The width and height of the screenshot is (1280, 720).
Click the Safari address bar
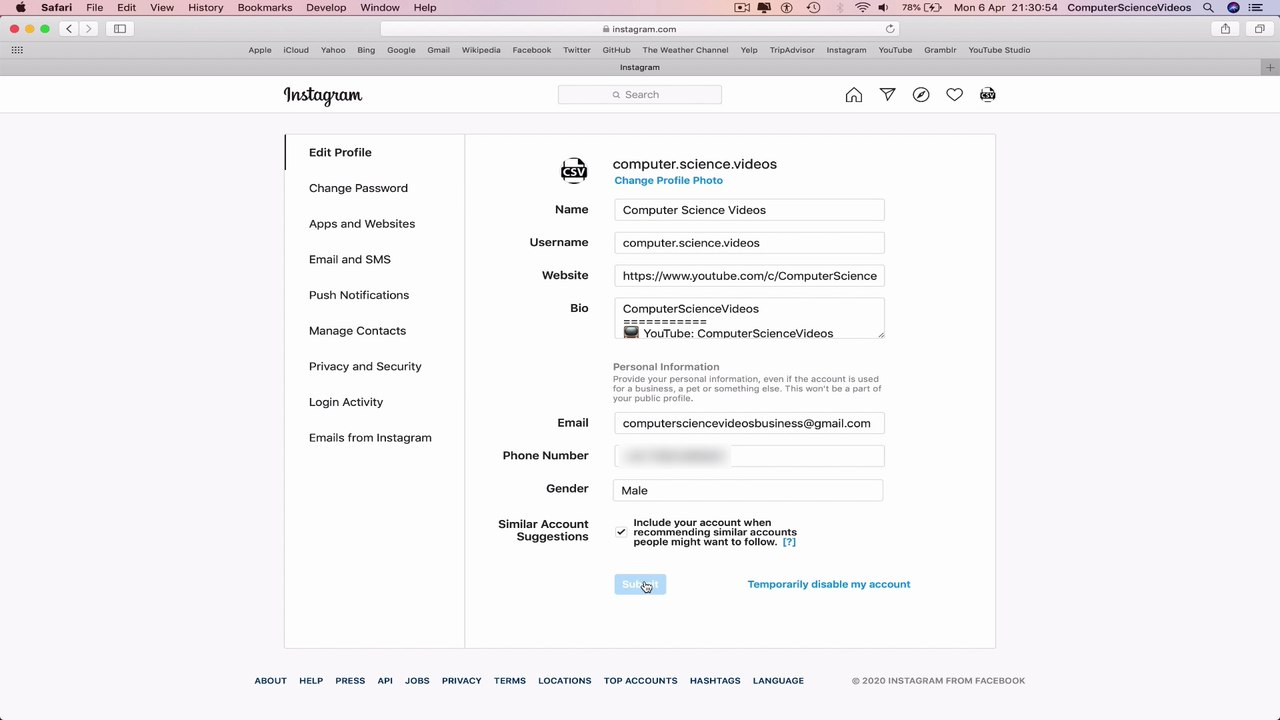pos(640,29)
